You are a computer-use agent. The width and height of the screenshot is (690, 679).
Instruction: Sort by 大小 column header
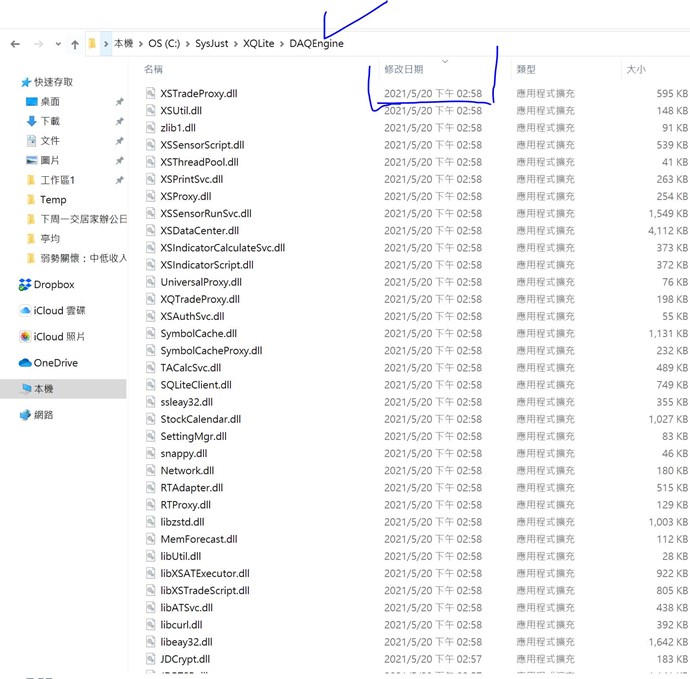(x=636, y=69)
